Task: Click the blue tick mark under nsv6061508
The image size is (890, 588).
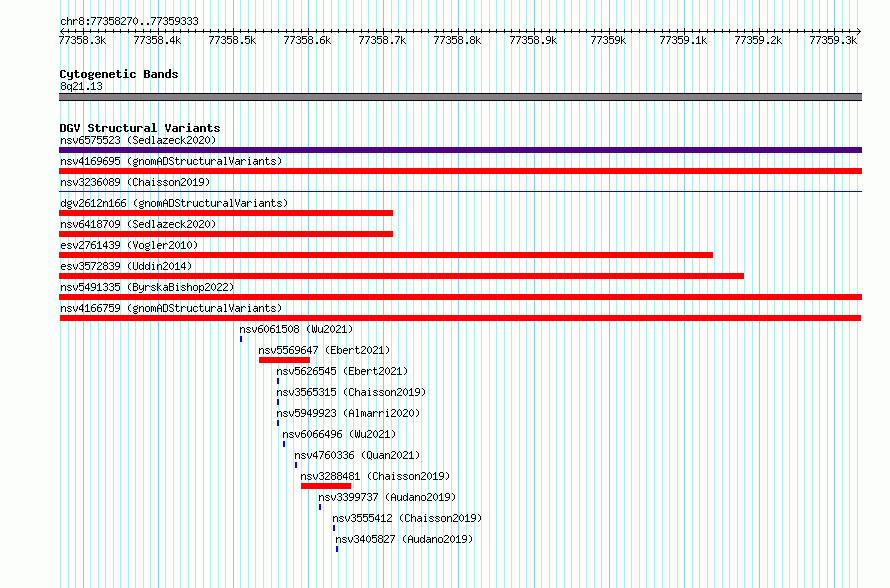Action: 241,339
